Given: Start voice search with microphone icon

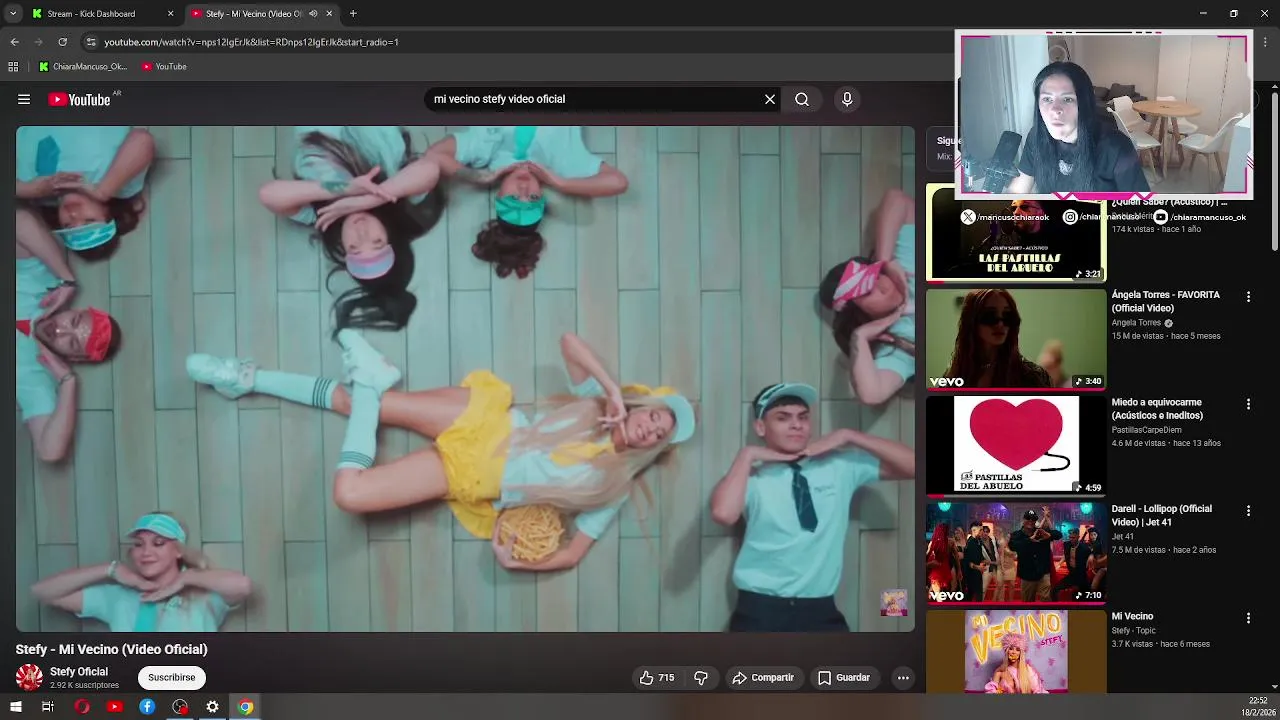Looking at the screenshot, I should coord(847,99).
